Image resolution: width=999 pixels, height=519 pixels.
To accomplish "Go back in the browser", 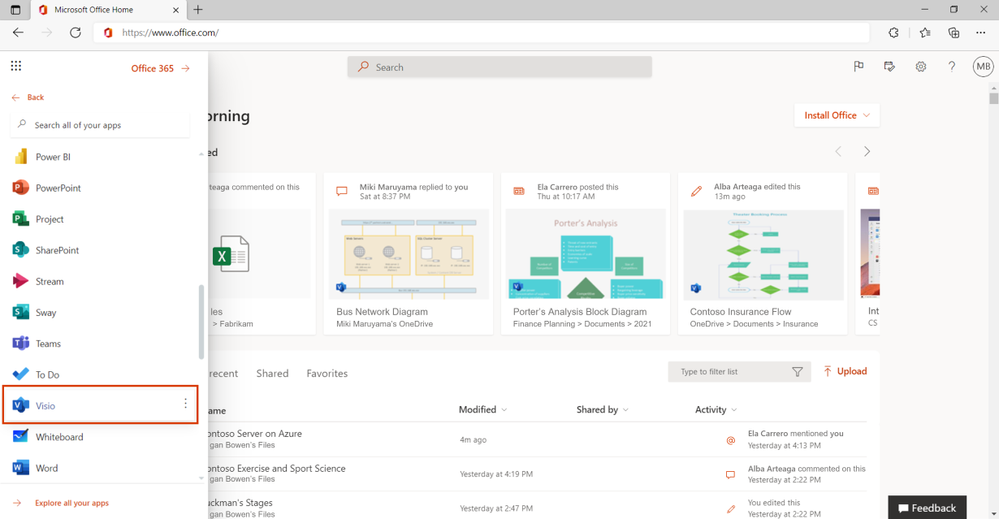I will [x=18, y=32].
